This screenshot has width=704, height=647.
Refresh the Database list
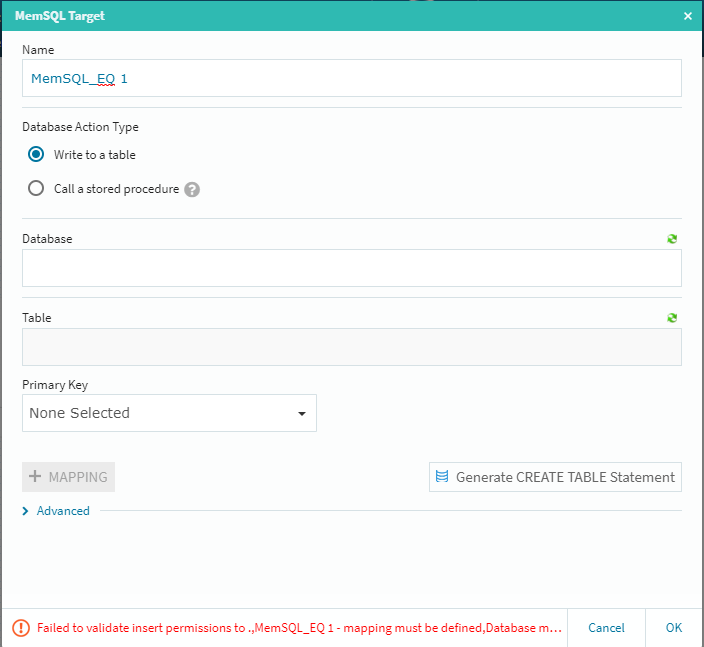(x=672, y=239)
